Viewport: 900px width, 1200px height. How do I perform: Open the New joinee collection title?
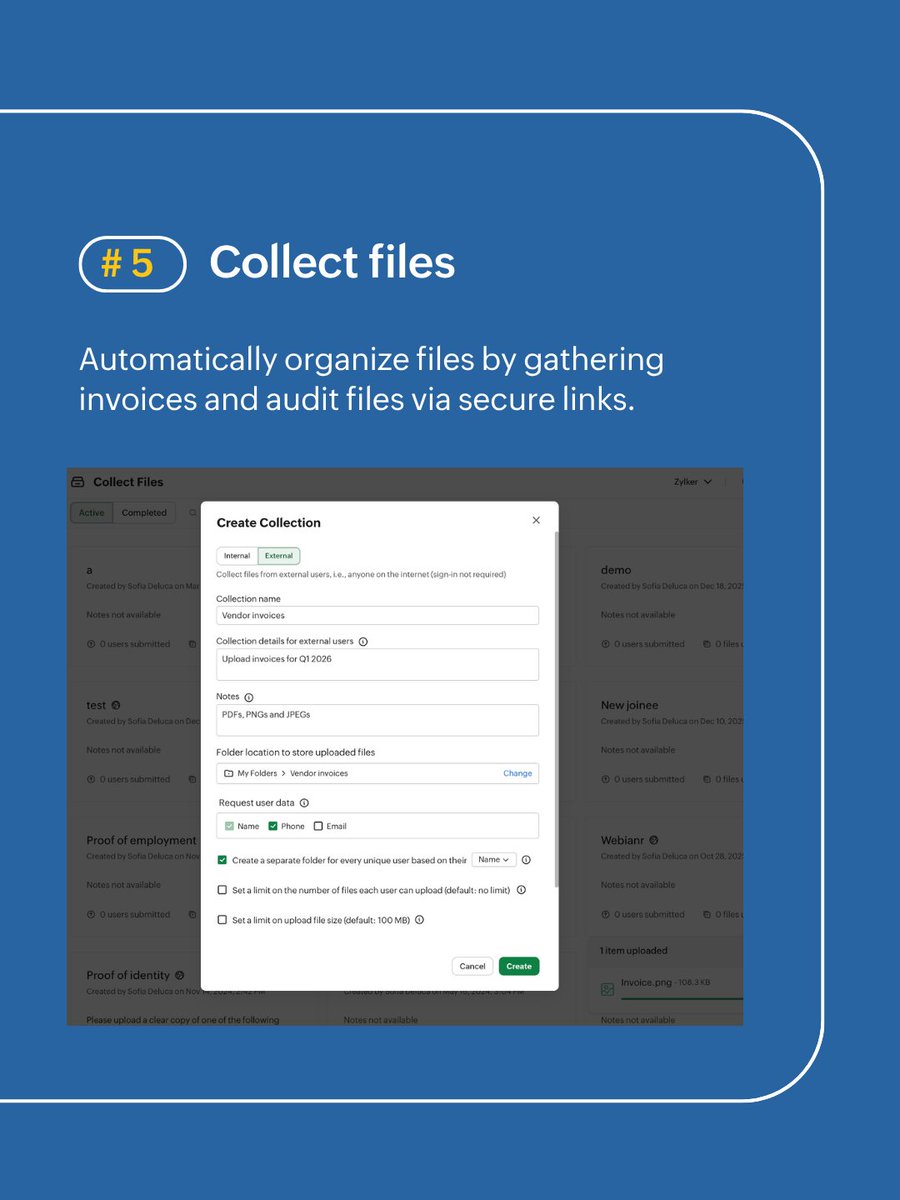629,705
